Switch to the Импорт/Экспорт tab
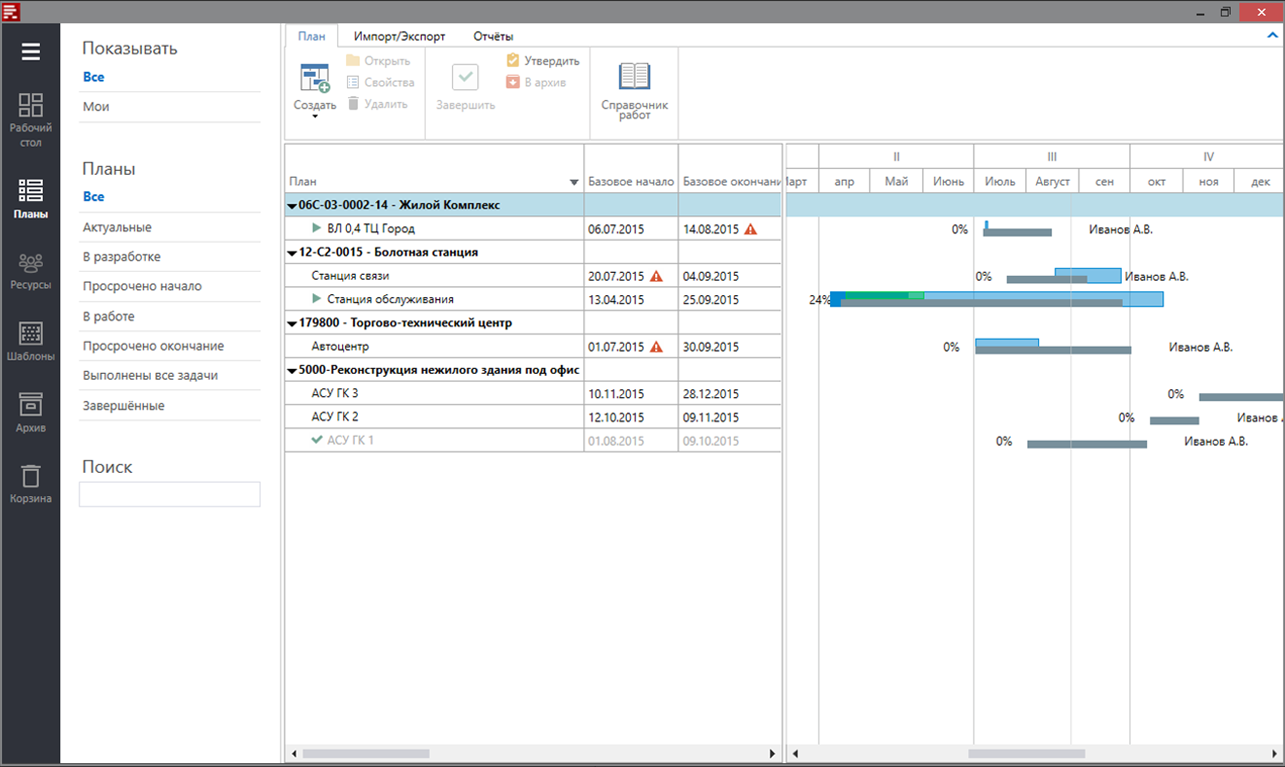 [399, 36]
